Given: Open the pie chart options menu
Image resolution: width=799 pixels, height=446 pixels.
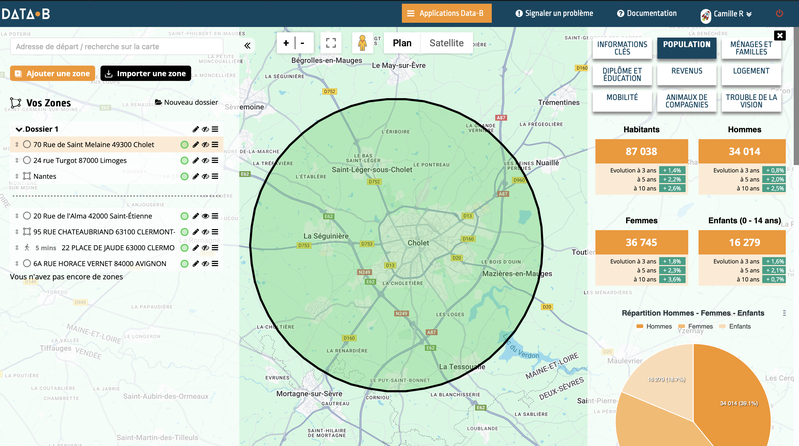Looking at the screenshot, I should click(x=785, y=313).
